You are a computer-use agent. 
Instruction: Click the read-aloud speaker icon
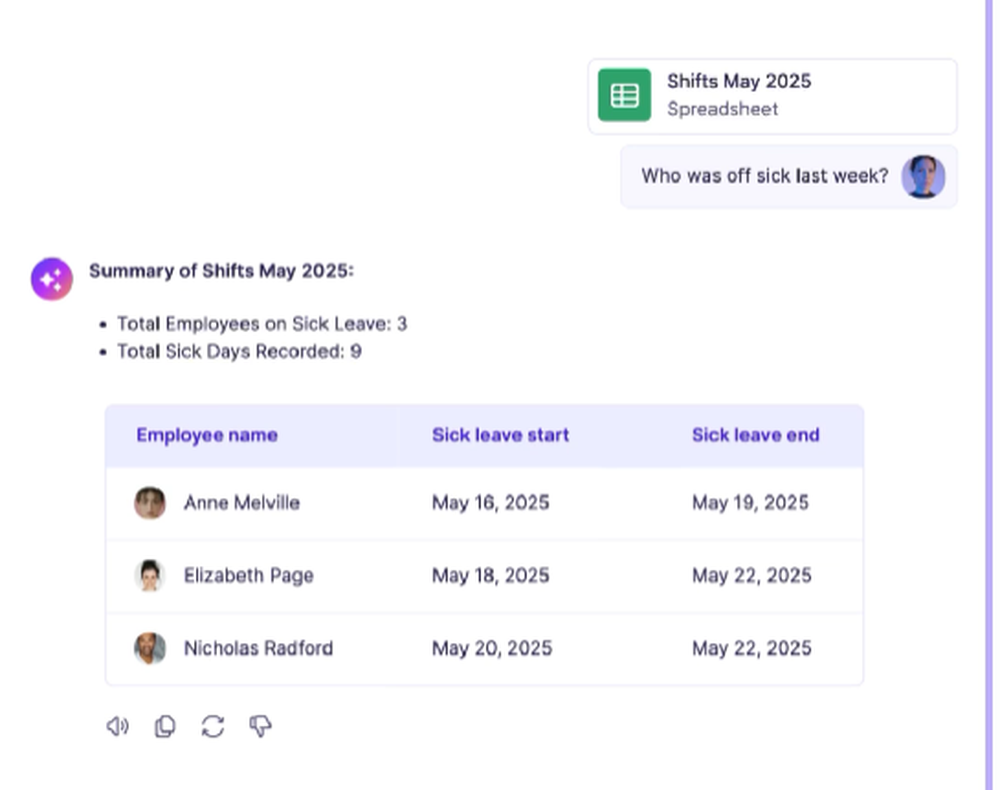coord(117,726)
